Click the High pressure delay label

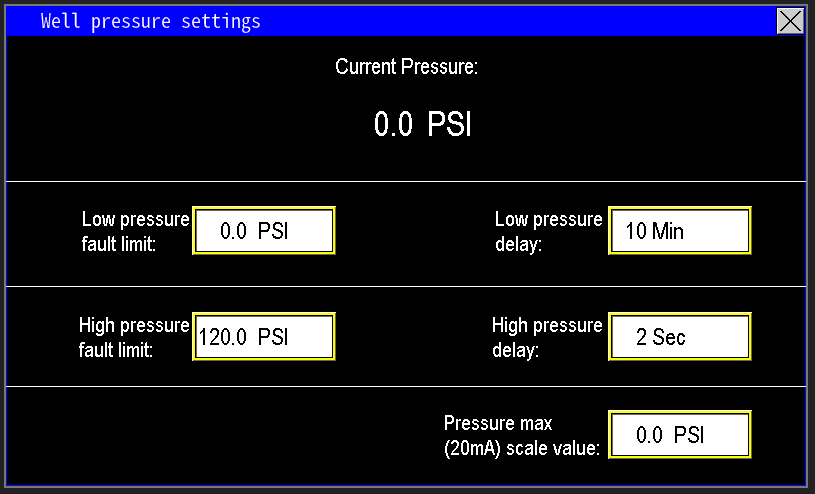pos(547,337)
